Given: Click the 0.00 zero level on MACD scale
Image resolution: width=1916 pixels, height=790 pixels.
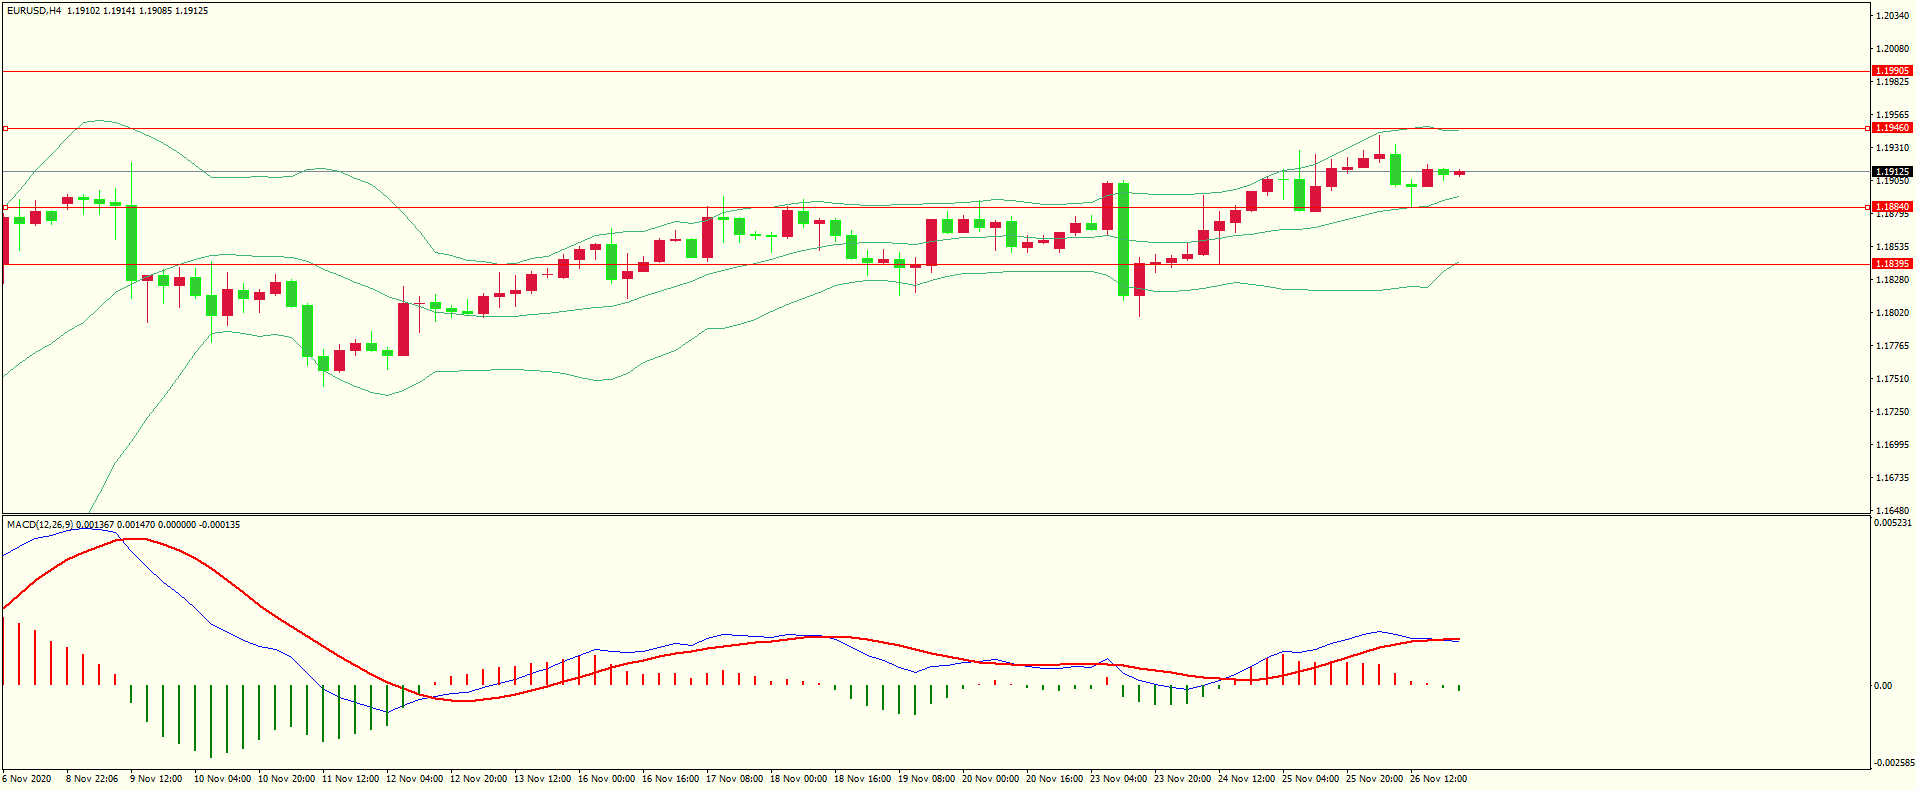Looking at the screenshot, I should 1883,685.
